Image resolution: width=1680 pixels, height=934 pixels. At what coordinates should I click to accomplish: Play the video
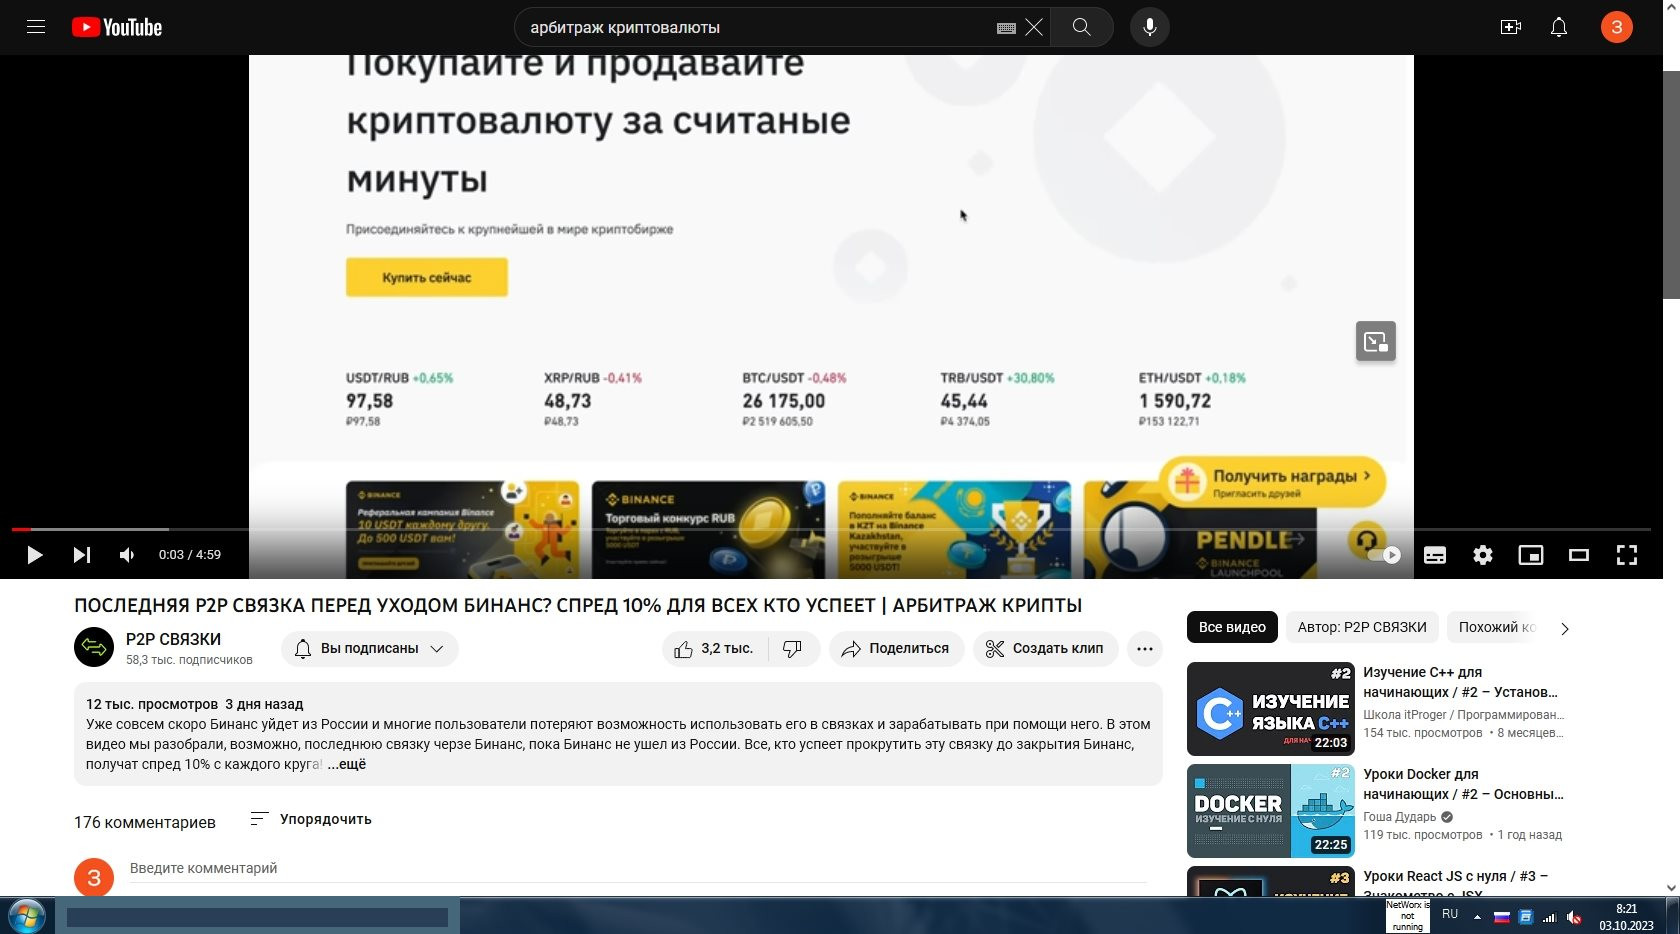34,555
